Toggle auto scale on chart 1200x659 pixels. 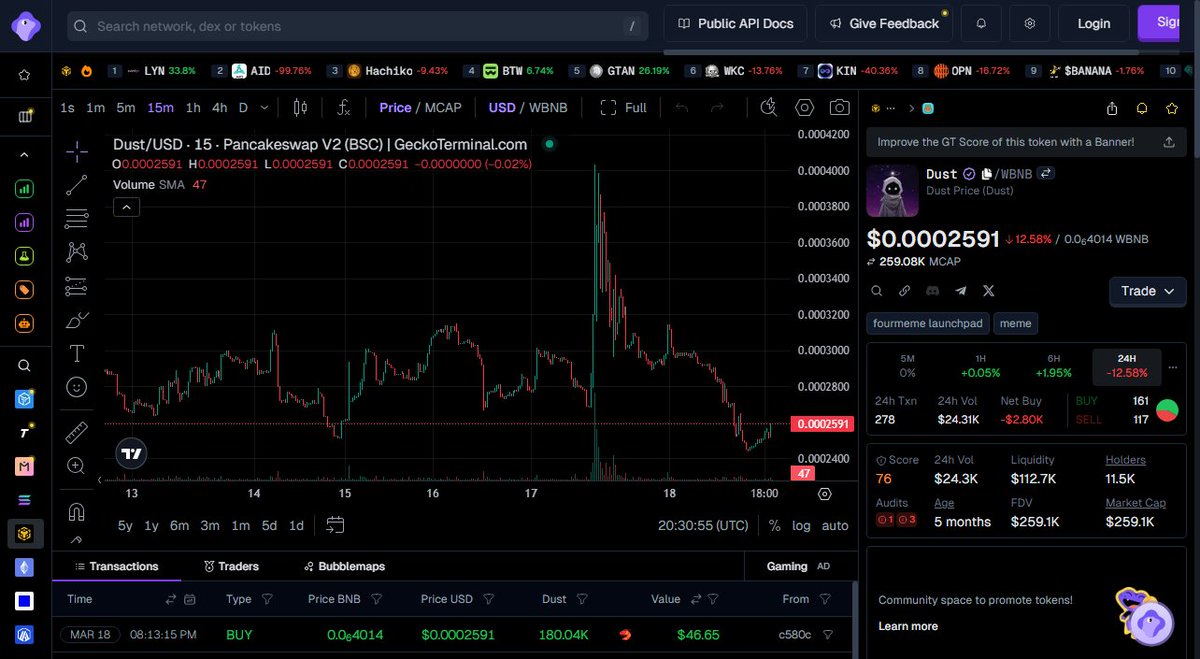coord(835,525)
